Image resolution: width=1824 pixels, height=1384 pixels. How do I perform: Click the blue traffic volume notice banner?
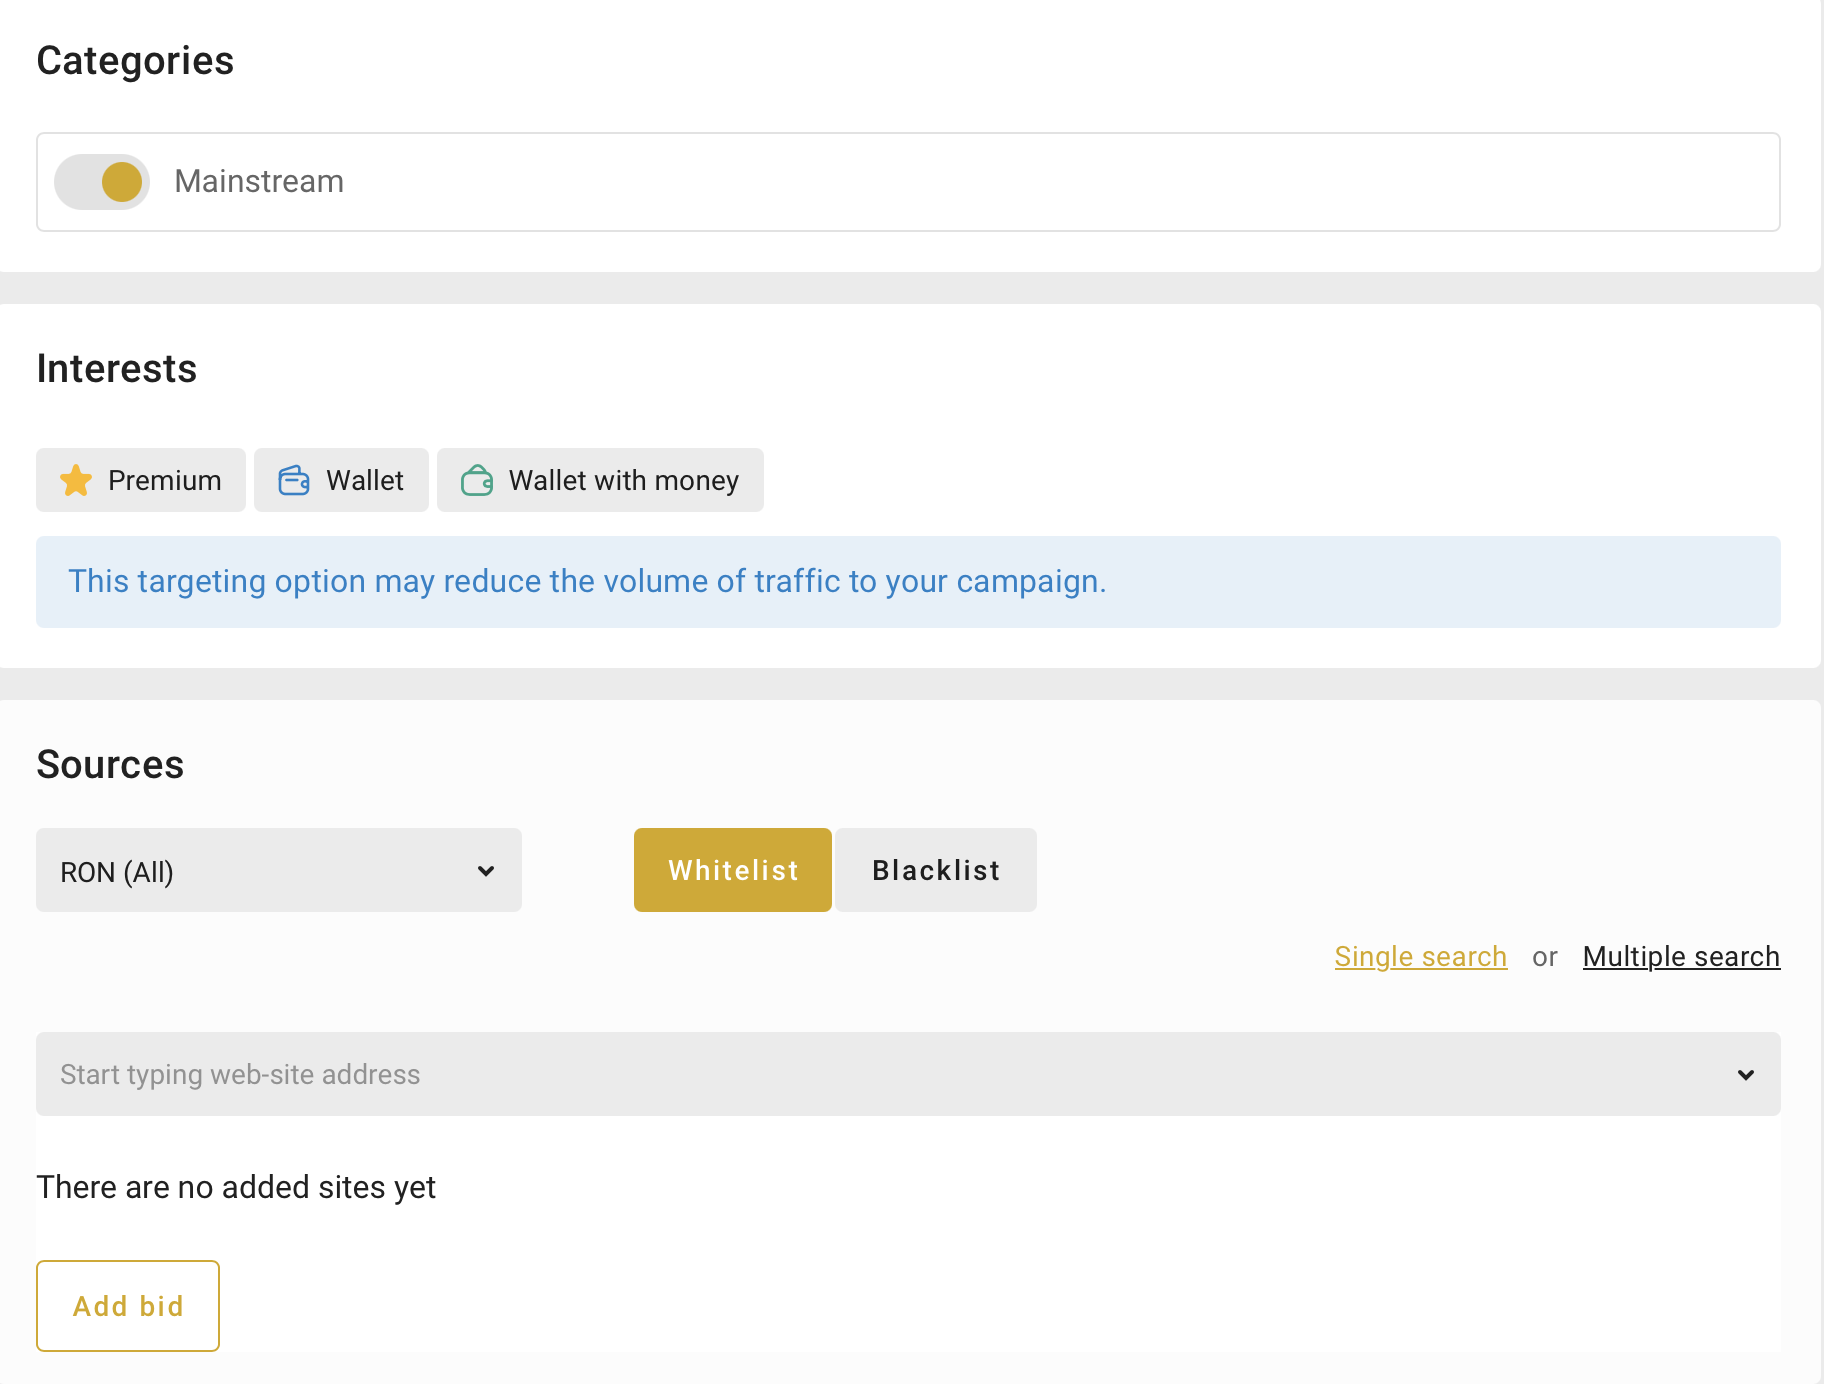pyautogui.click(x=908, y=582)
